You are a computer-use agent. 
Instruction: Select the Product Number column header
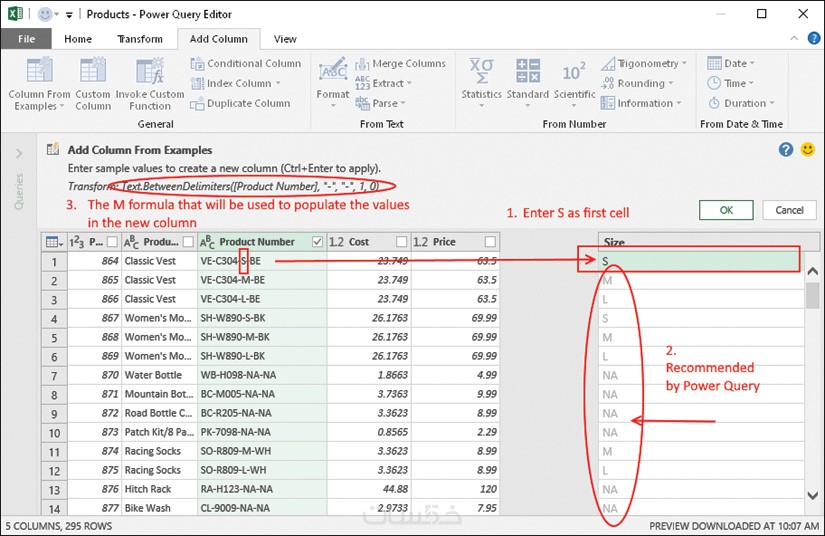(262, 242)
